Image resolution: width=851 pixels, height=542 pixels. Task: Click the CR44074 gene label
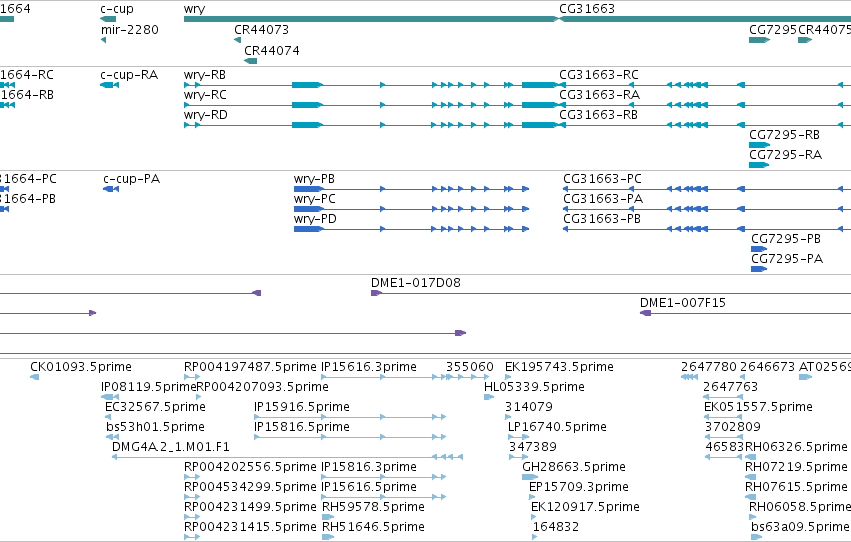[x=272, y=50]
